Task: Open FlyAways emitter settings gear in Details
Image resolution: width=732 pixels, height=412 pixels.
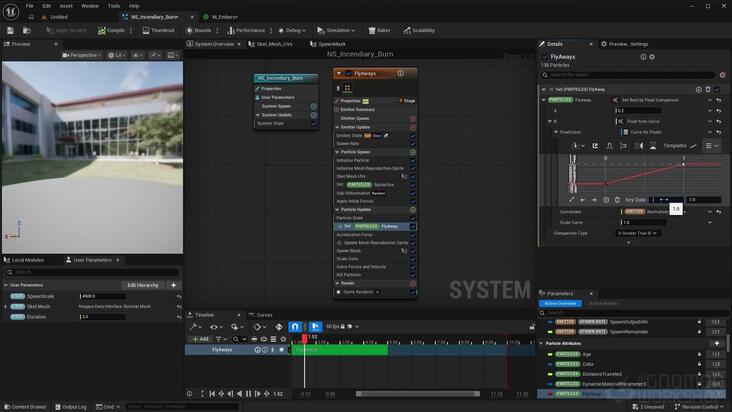Action: tap(652, 57)
